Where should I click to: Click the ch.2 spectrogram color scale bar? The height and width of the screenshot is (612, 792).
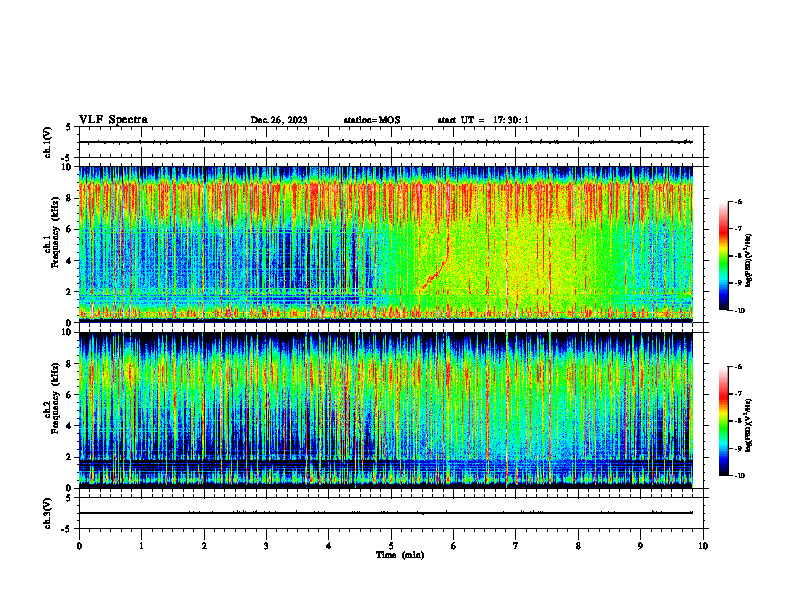[x=723, y=421]
